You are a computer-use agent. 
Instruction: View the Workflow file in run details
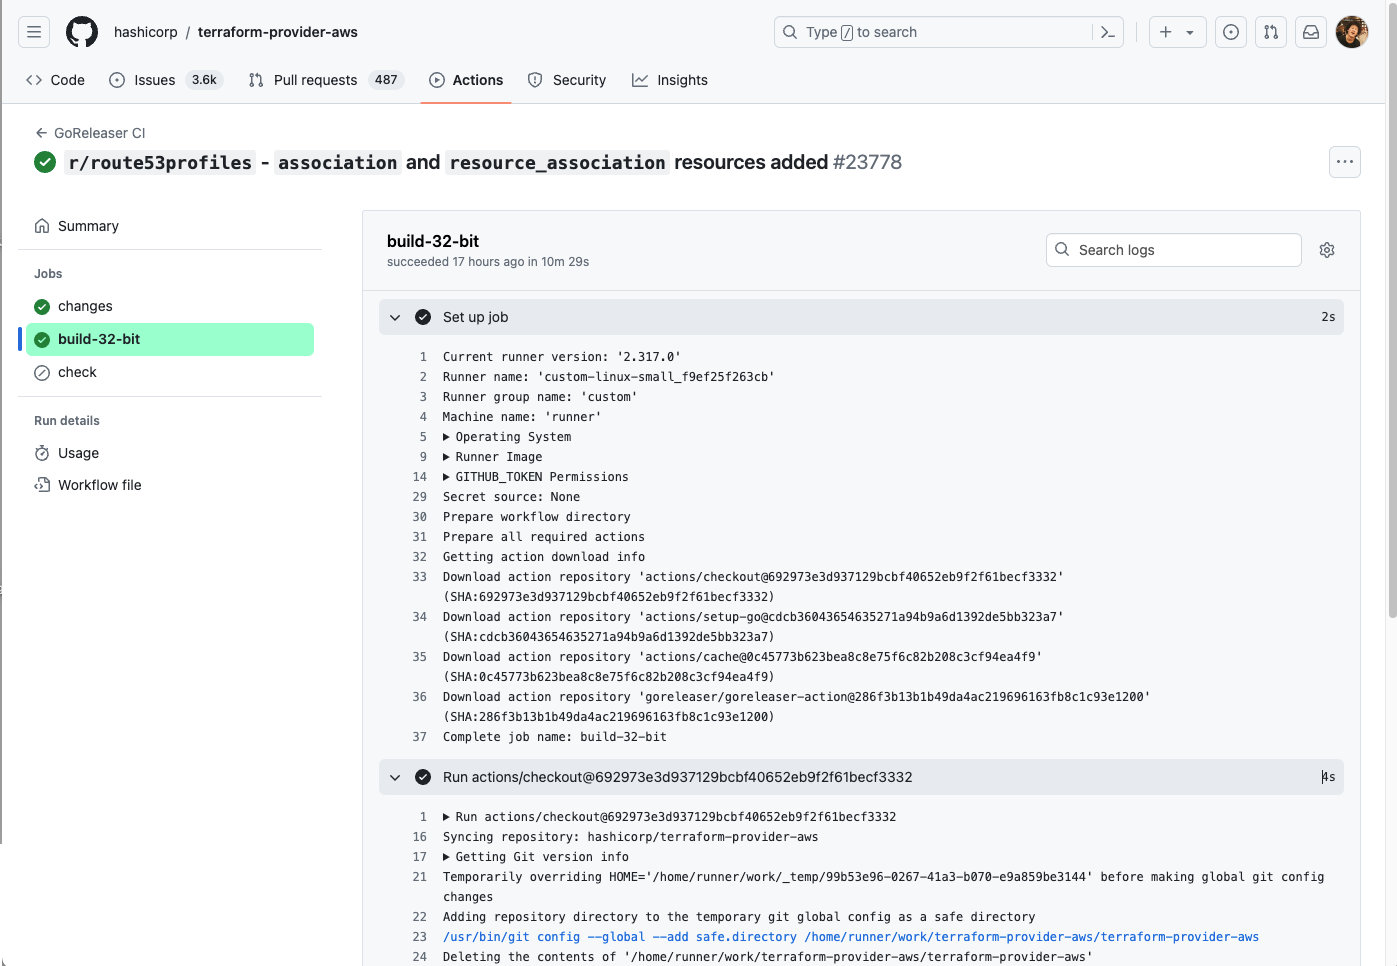pos(99,484)
